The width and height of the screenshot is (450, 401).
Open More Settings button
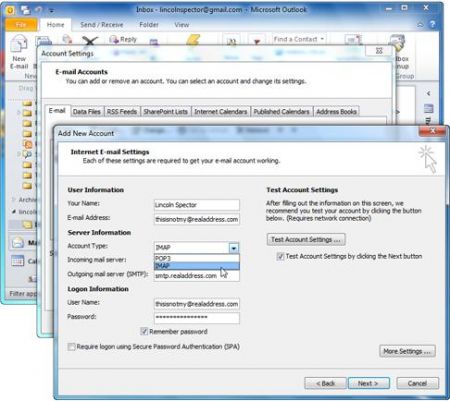[x=407, y=351]
